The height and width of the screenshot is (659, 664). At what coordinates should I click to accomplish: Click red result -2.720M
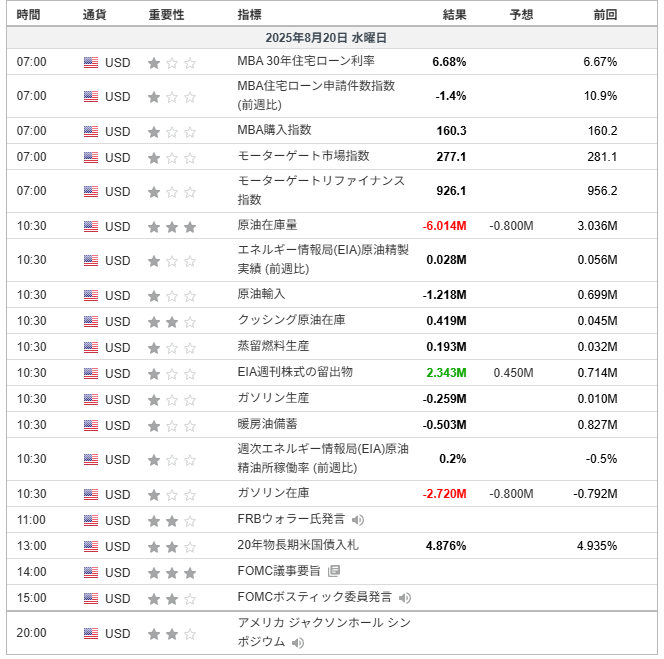(444, 494)
